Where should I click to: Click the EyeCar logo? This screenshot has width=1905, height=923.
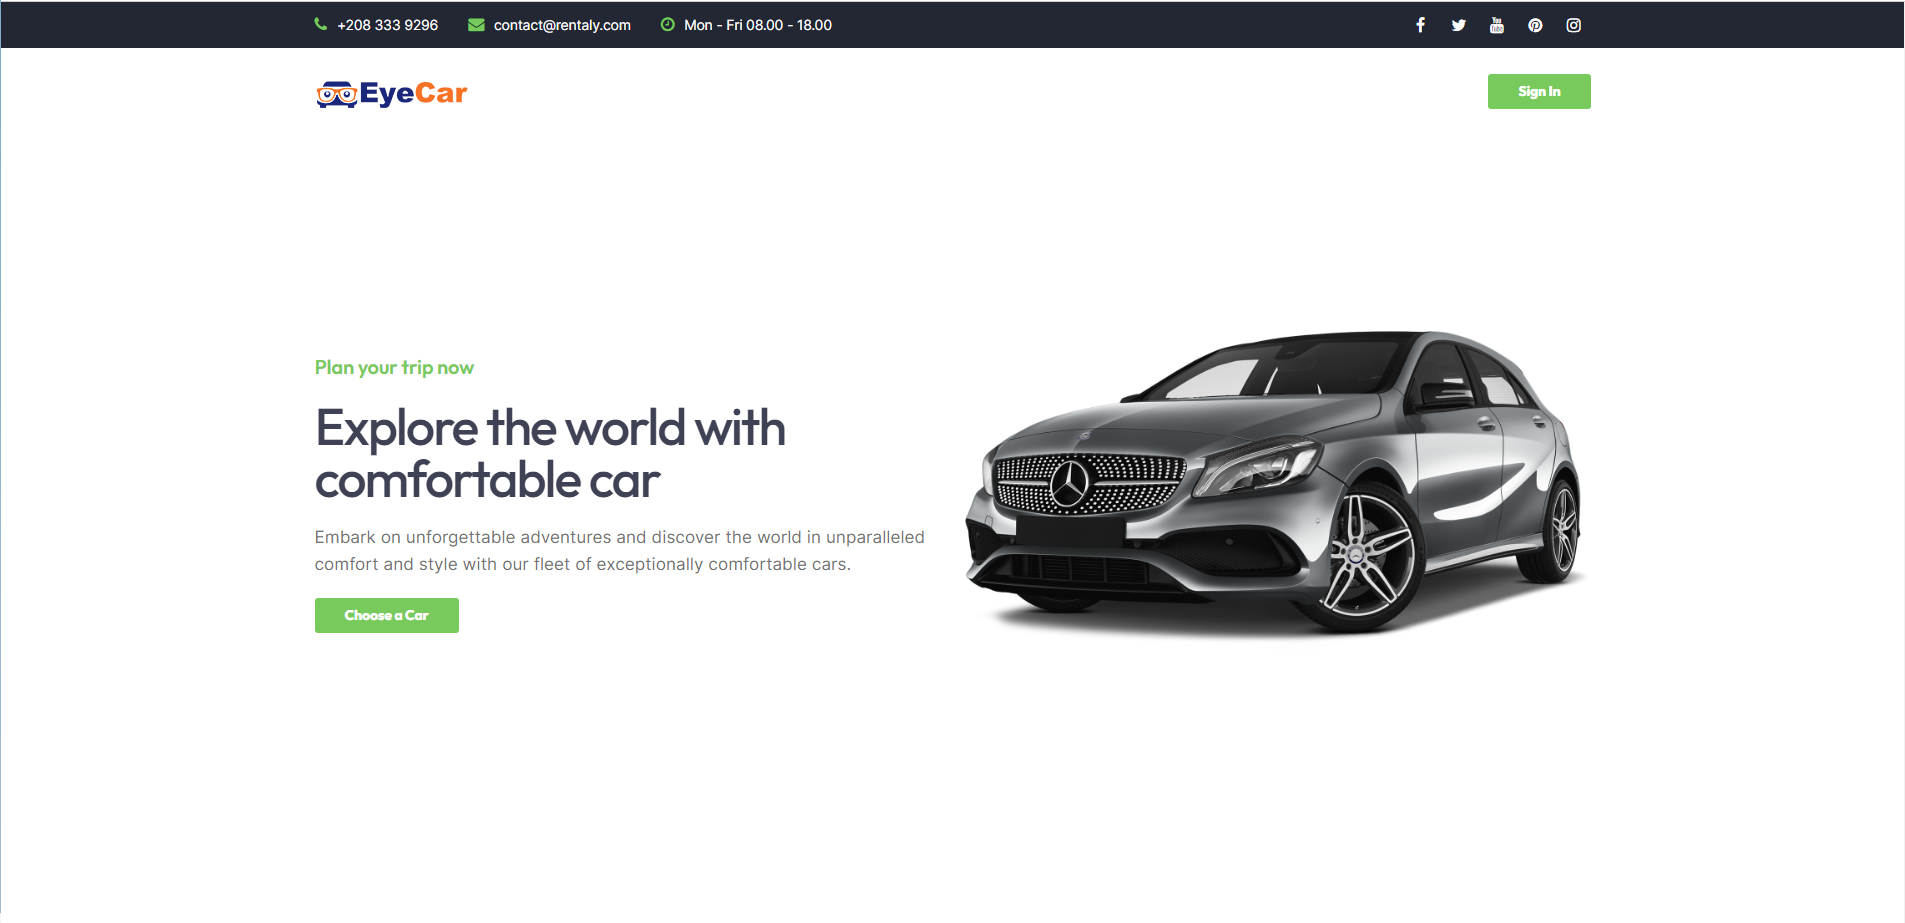tap(391, 93)
